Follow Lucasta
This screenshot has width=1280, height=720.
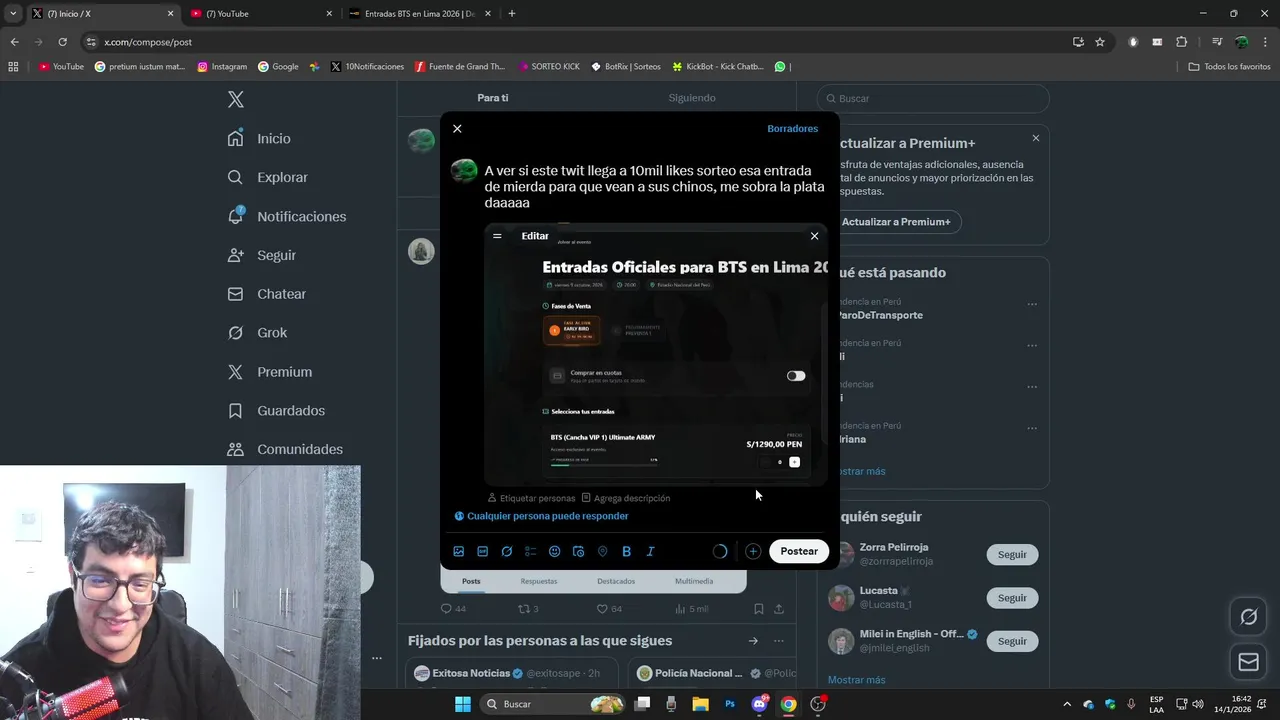click(x=1012, y=598)
